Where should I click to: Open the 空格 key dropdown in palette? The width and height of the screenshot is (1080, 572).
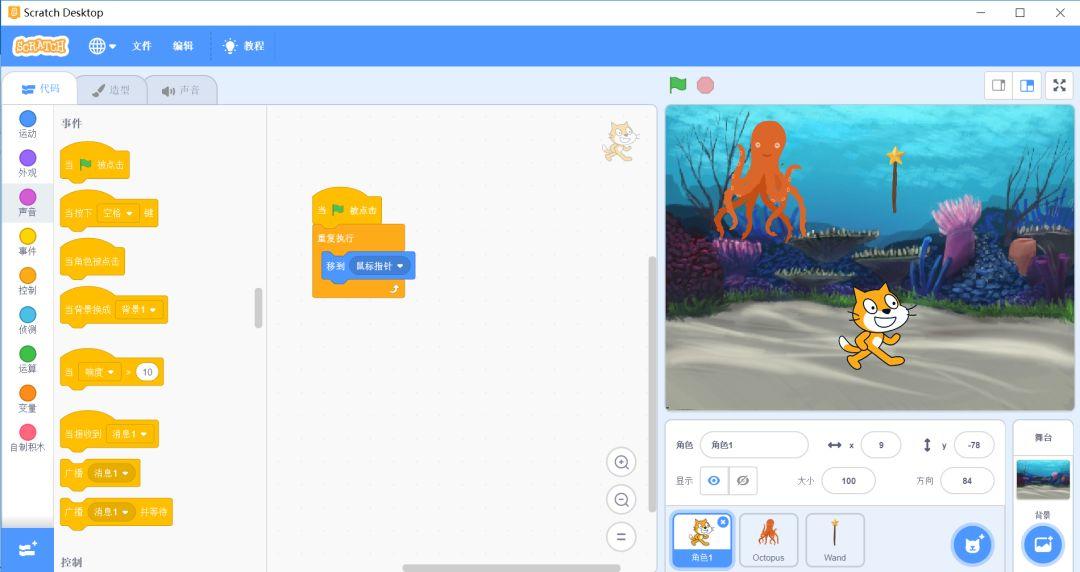click(x=118, y=213)
